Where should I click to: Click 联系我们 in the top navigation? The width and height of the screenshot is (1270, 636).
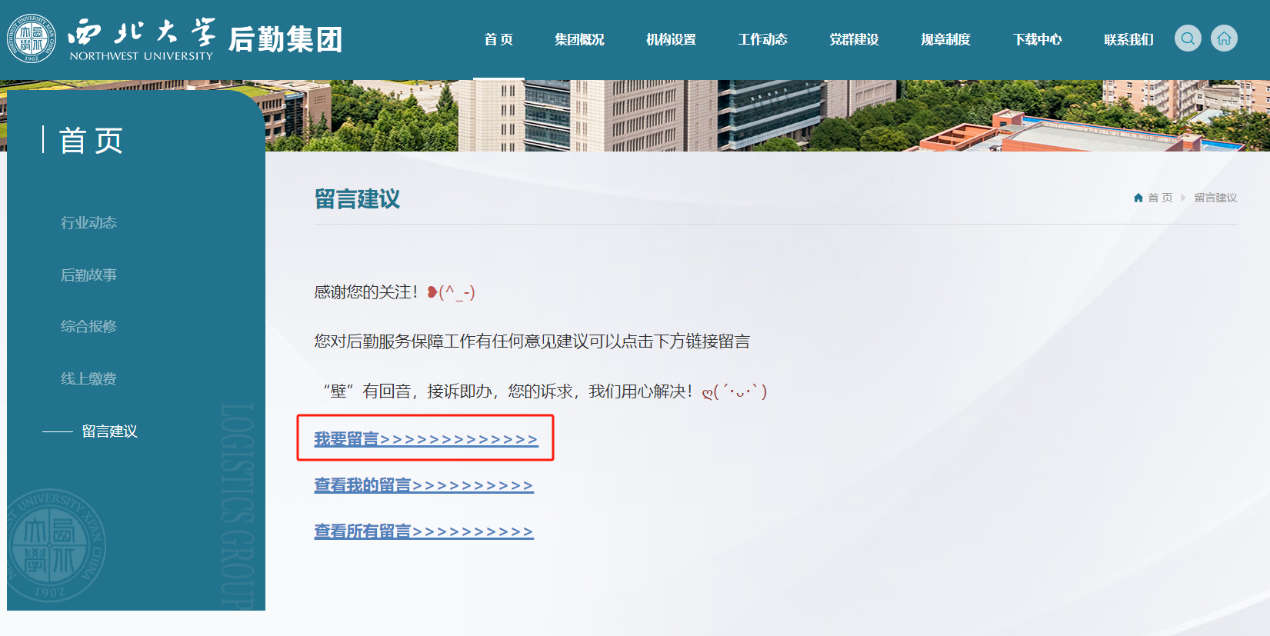1128,40
